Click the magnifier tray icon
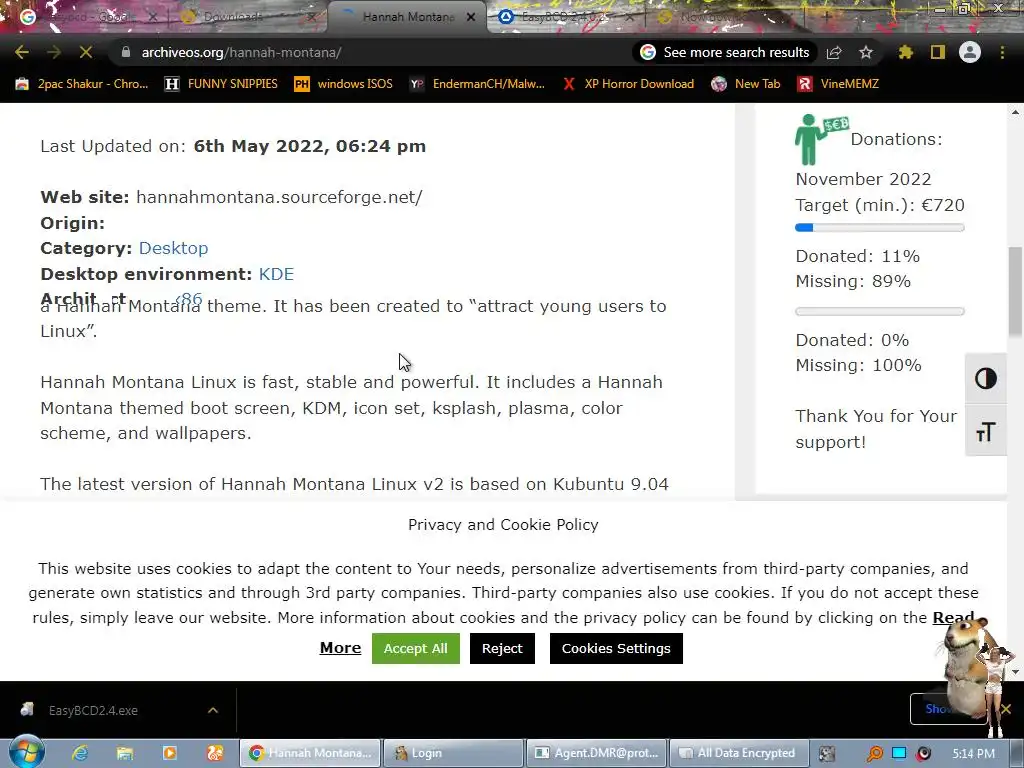1024x768 pixels. click(x=874, y=754)
